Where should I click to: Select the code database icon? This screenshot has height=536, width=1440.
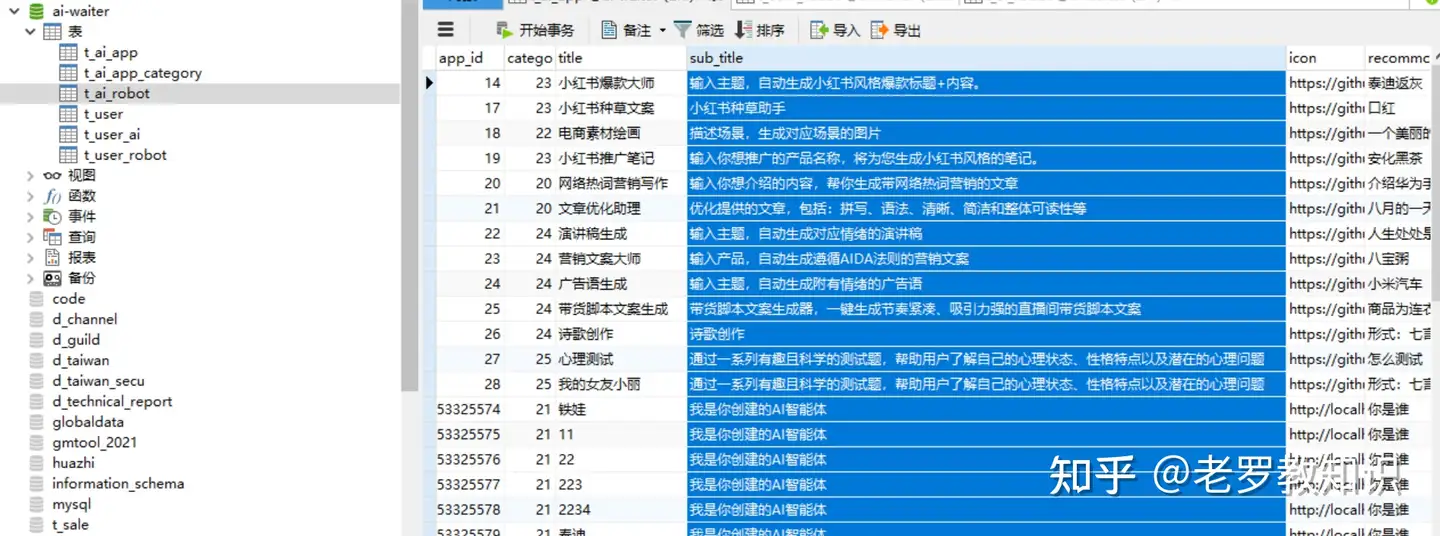pyautogui.click(x=36, y=299)
